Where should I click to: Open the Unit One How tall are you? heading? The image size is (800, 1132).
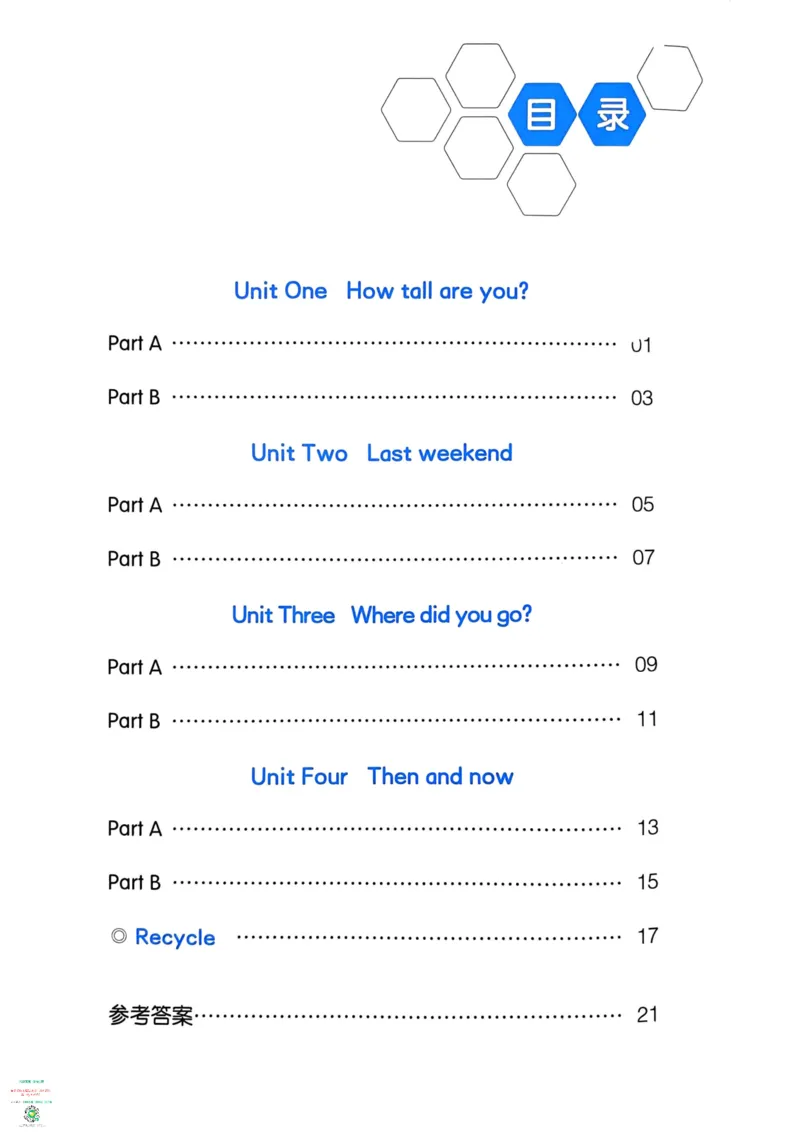pyautogui.click(x=381, y=291)
